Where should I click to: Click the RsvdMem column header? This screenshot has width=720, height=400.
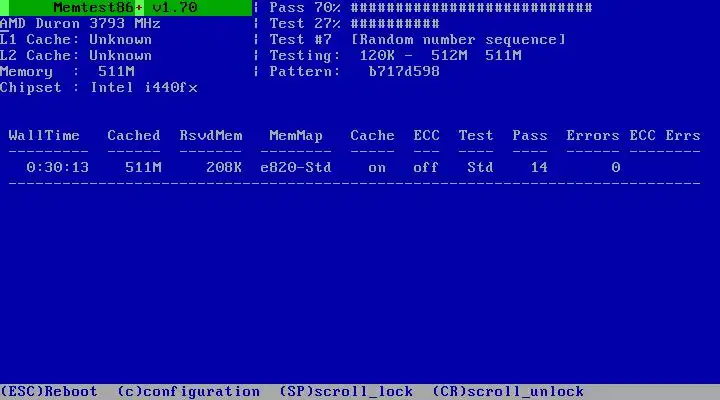click(211, 135)
